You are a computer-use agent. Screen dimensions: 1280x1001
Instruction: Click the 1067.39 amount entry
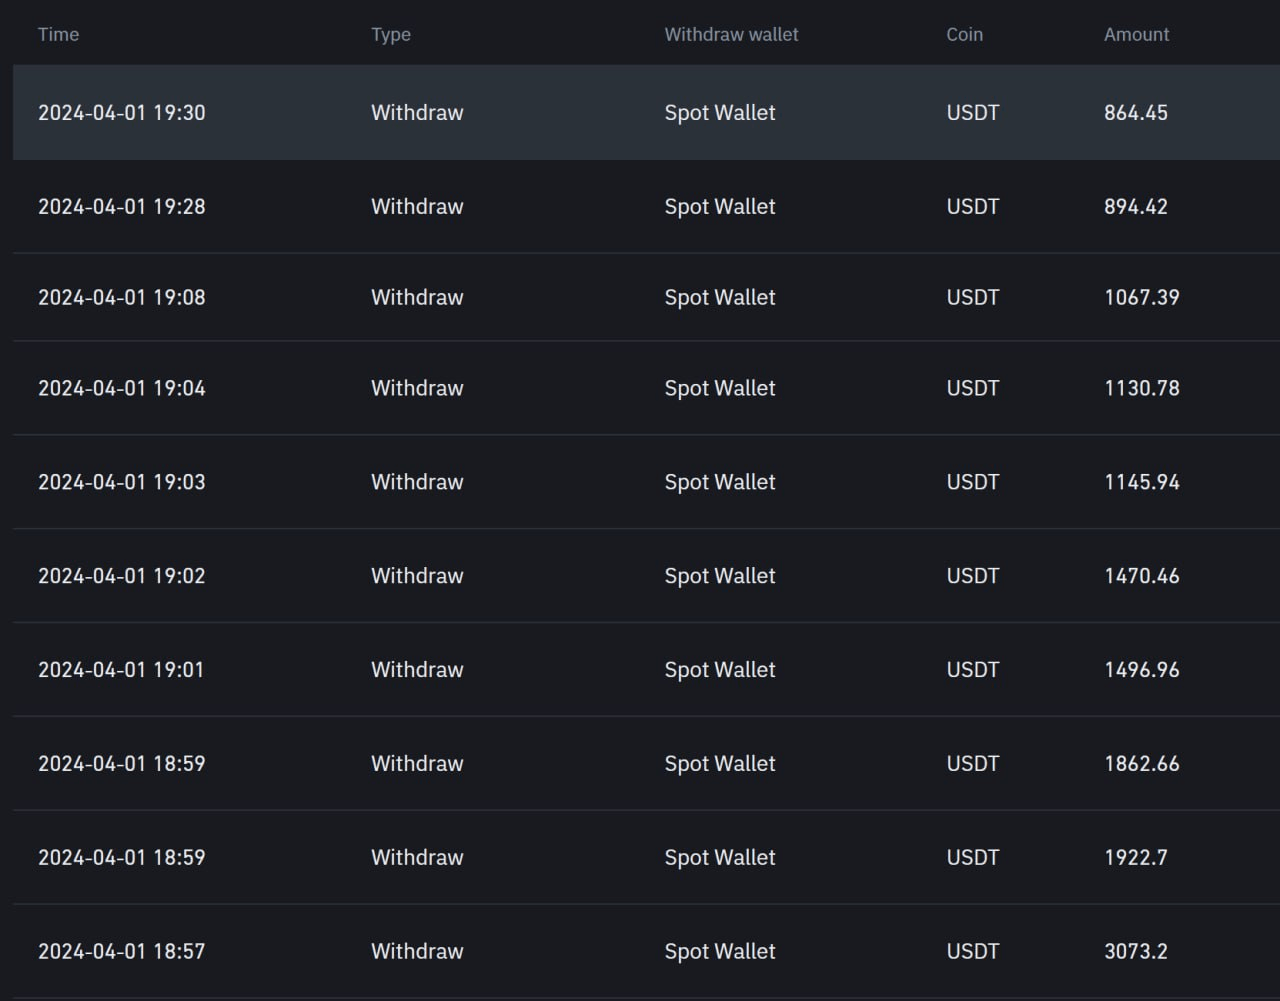pos(1141,298)
